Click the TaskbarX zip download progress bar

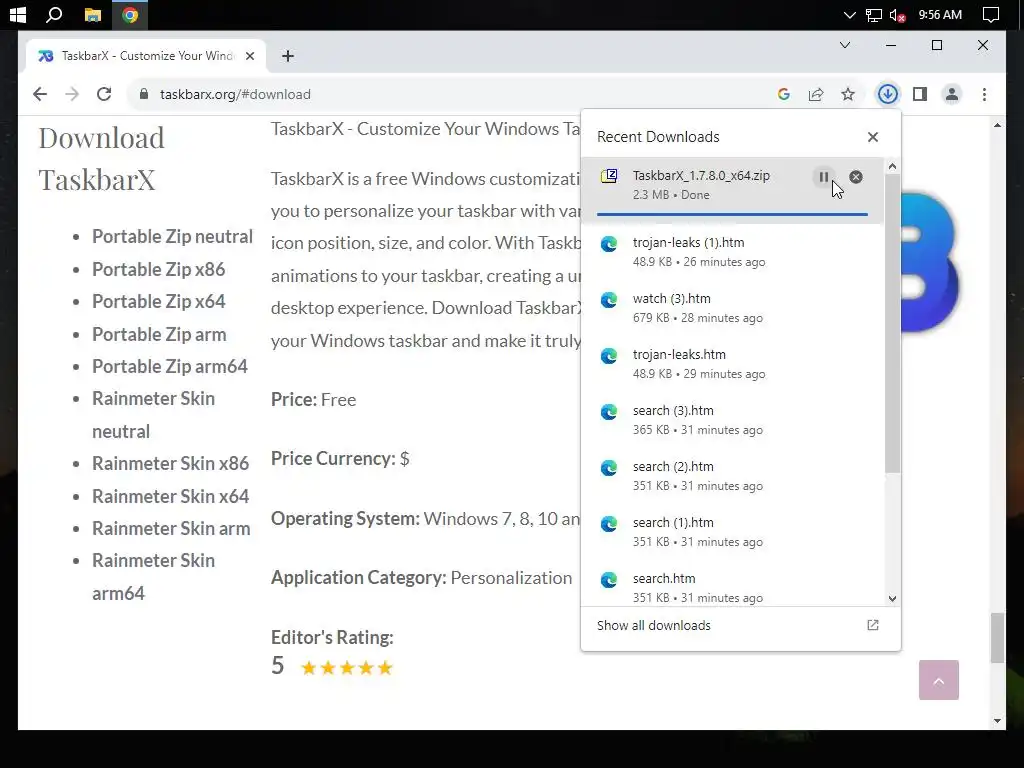pyautogui.click(x=732, y=214)
